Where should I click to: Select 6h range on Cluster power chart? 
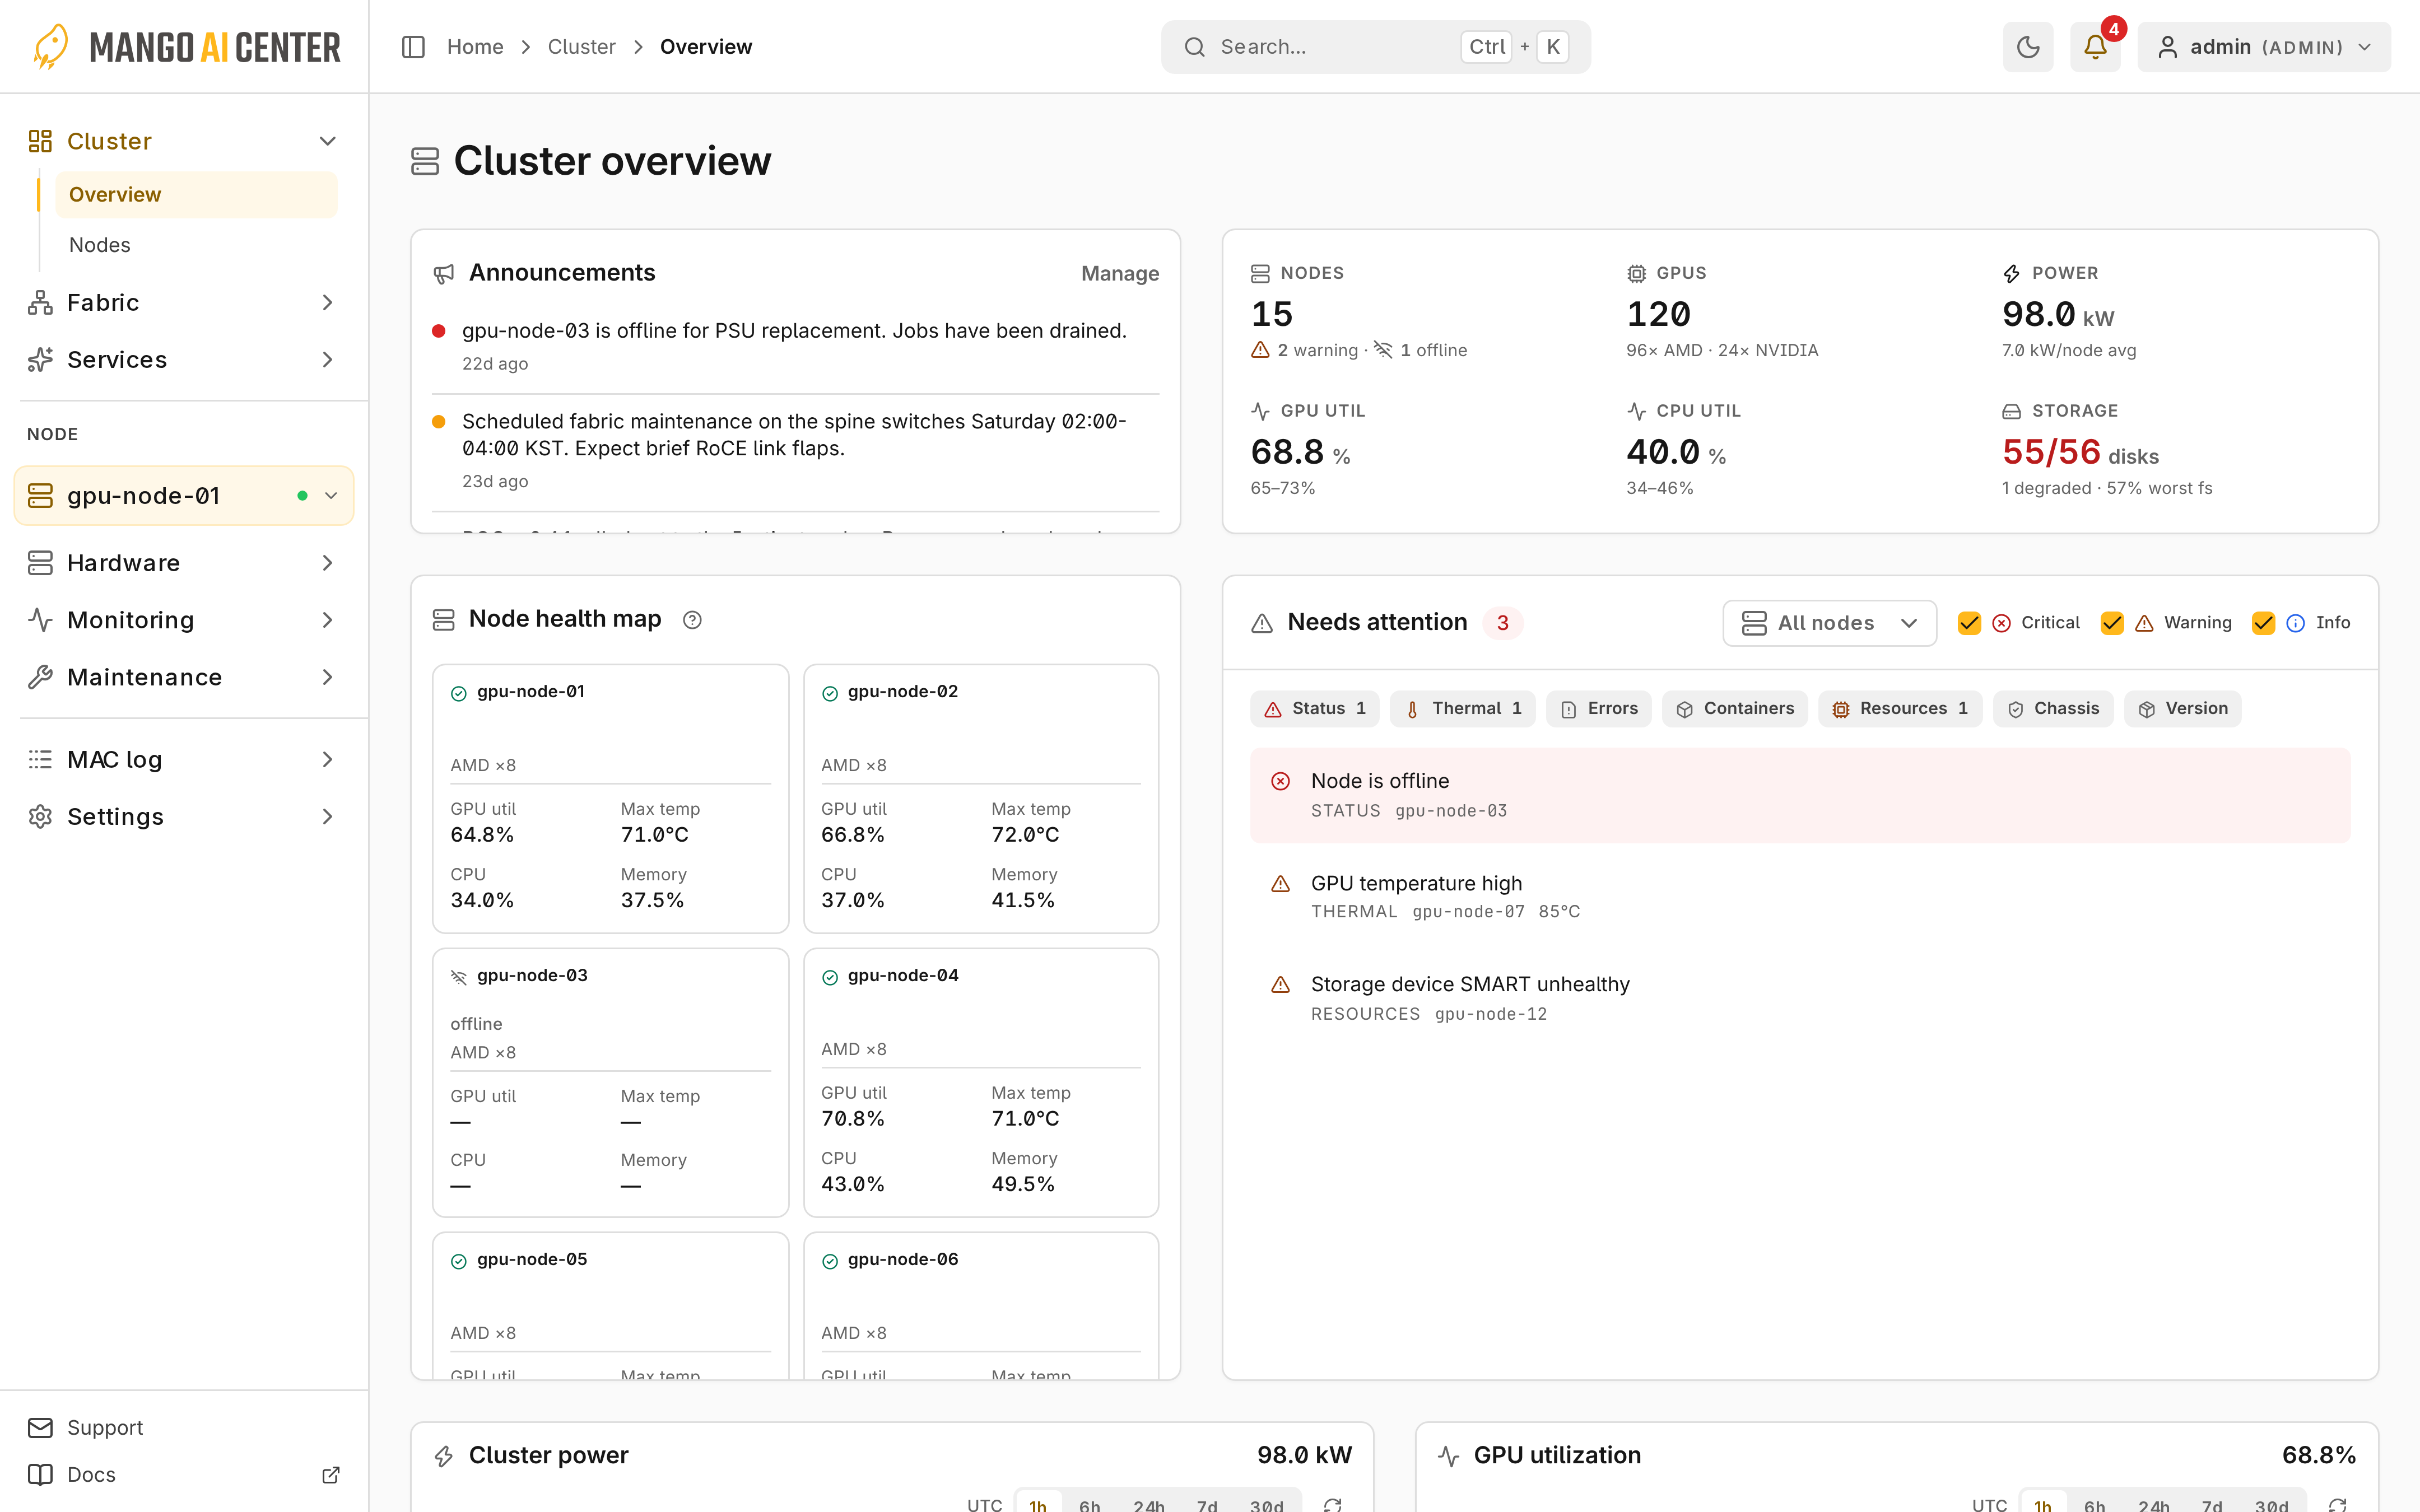coord(1089,1505)
